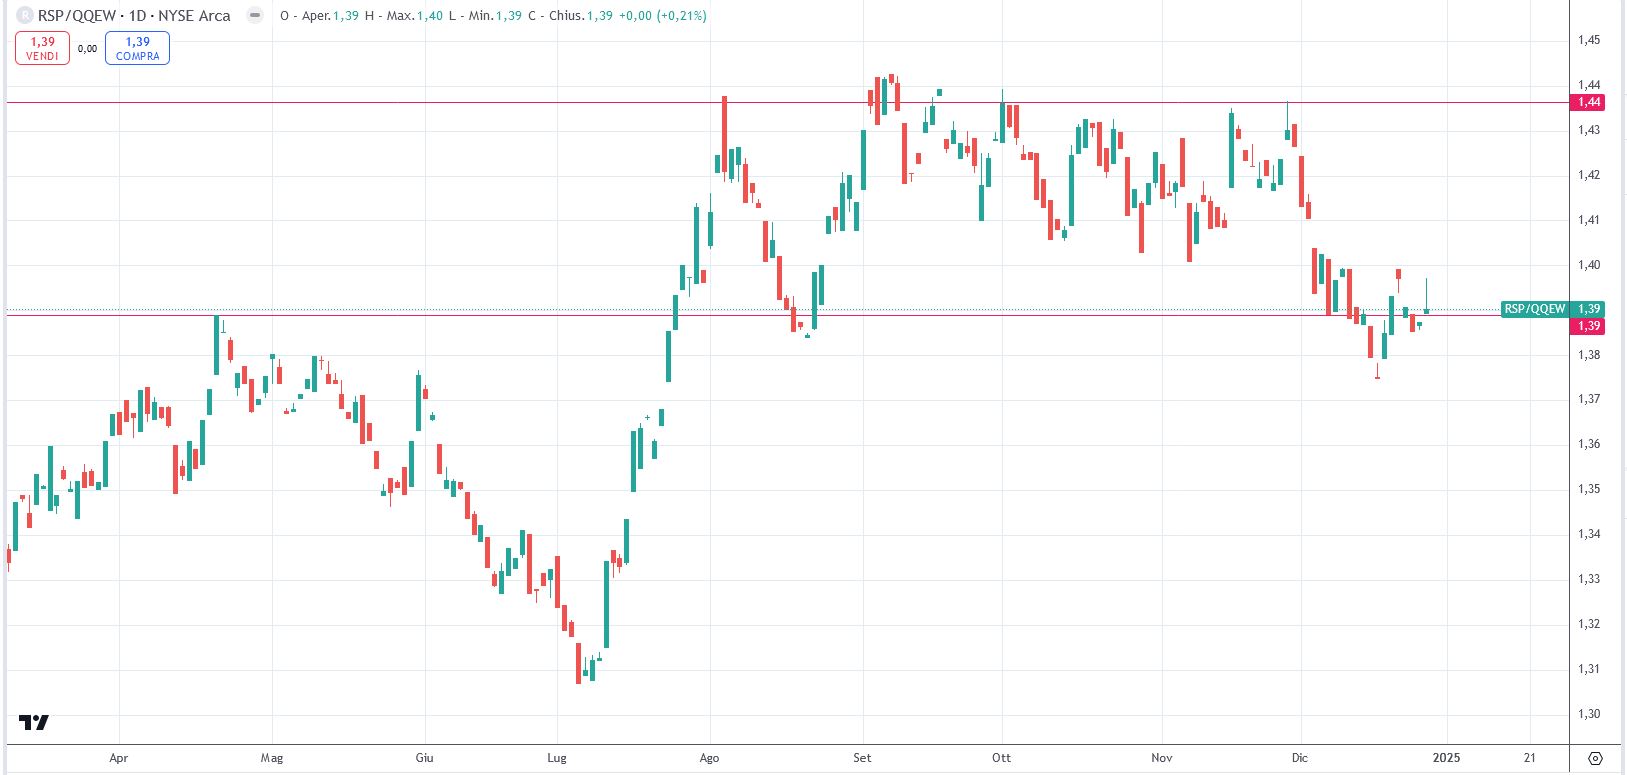Viewport: 1627px width, 775px height.
Task: Click the 1,37 price scale label
Action: [x=1589, y=399]
